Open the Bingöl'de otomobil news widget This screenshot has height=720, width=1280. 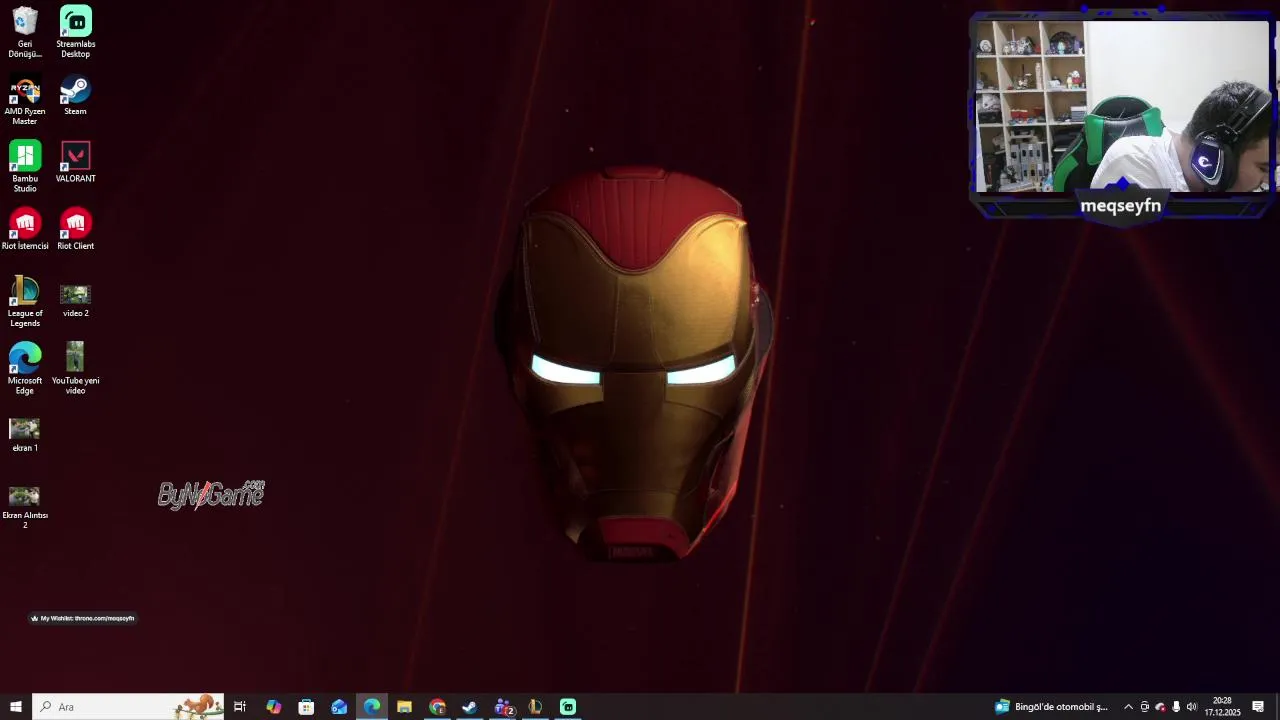(x=1051, y=707)
